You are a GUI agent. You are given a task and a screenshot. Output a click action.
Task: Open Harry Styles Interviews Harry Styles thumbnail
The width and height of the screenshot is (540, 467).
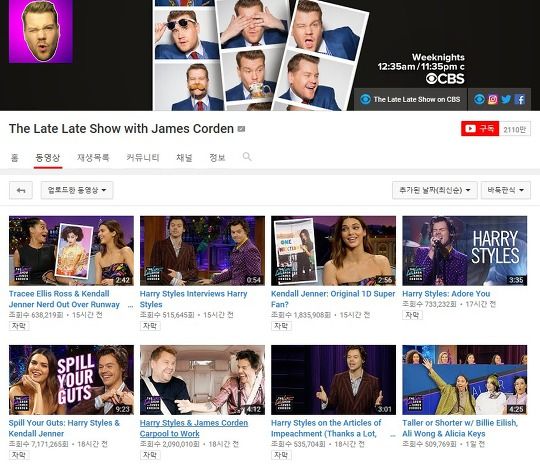[x=202, y=251]
